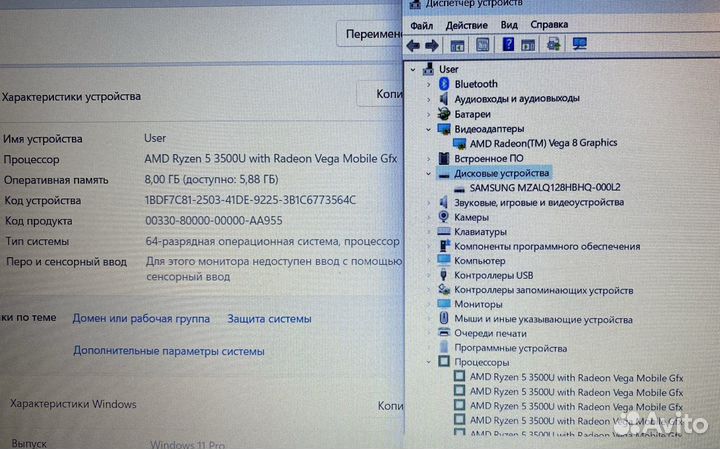Collapse the Дисковые устройства category
This screenshot has height=449, width=720.
coord(428,174)
